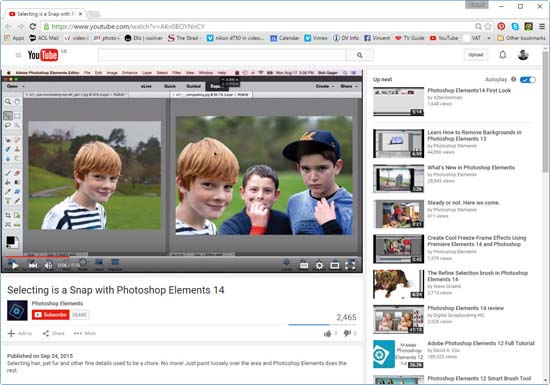
Task: Open the video settings gear
Action: pyautogui.click(x=319, y=265)
